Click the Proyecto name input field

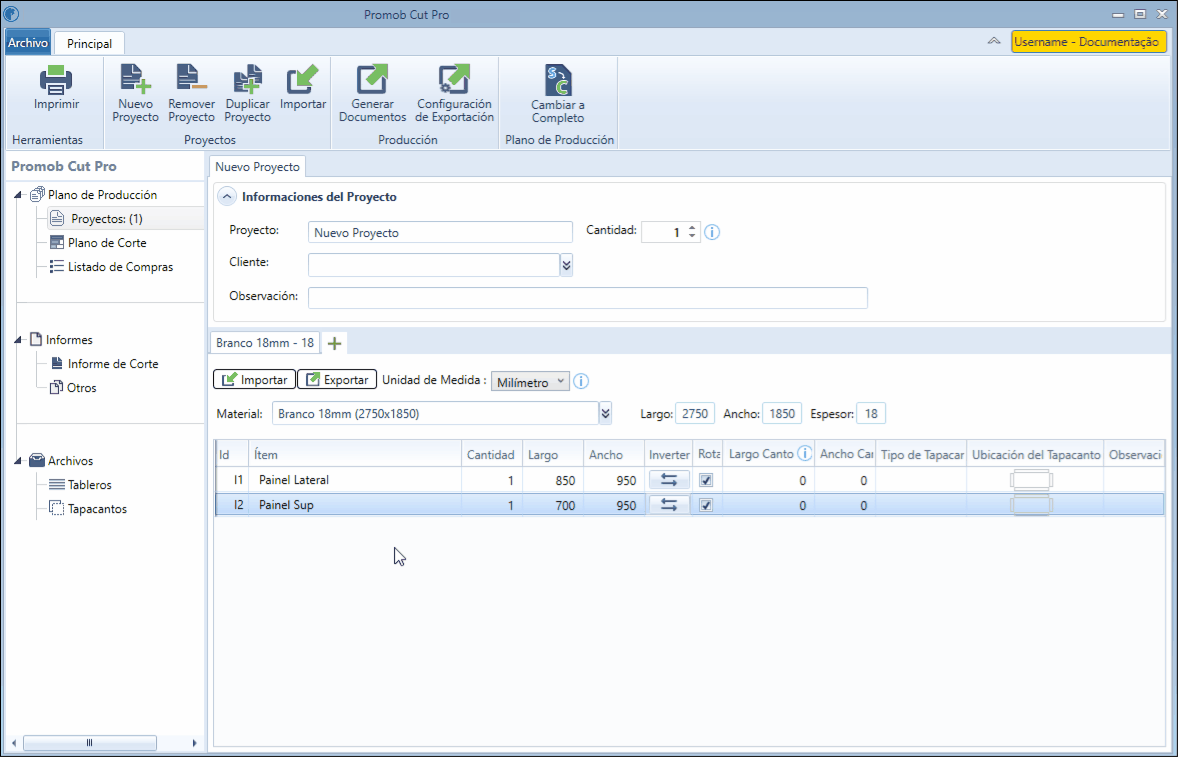[440, 232]
